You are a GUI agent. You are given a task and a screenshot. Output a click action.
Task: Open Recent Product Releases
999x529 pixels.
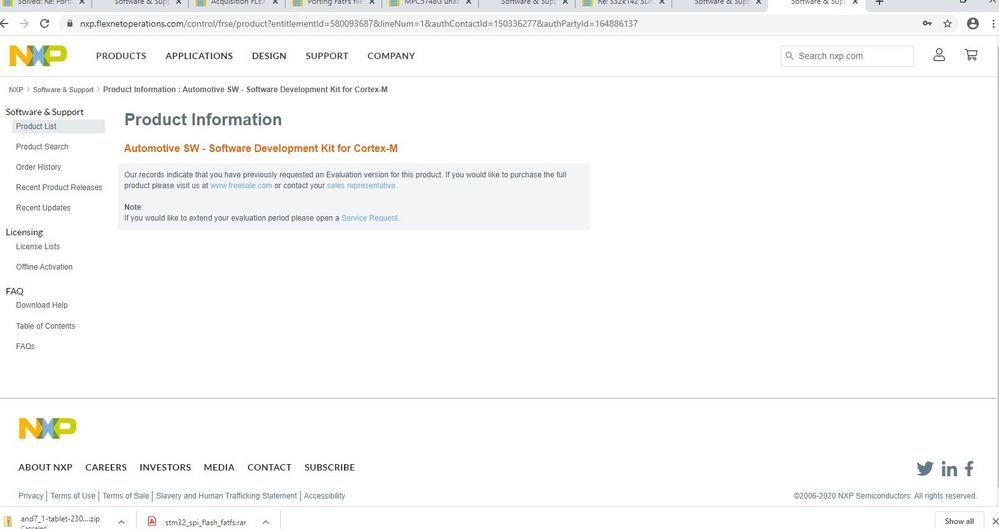[x=59, y=187]
